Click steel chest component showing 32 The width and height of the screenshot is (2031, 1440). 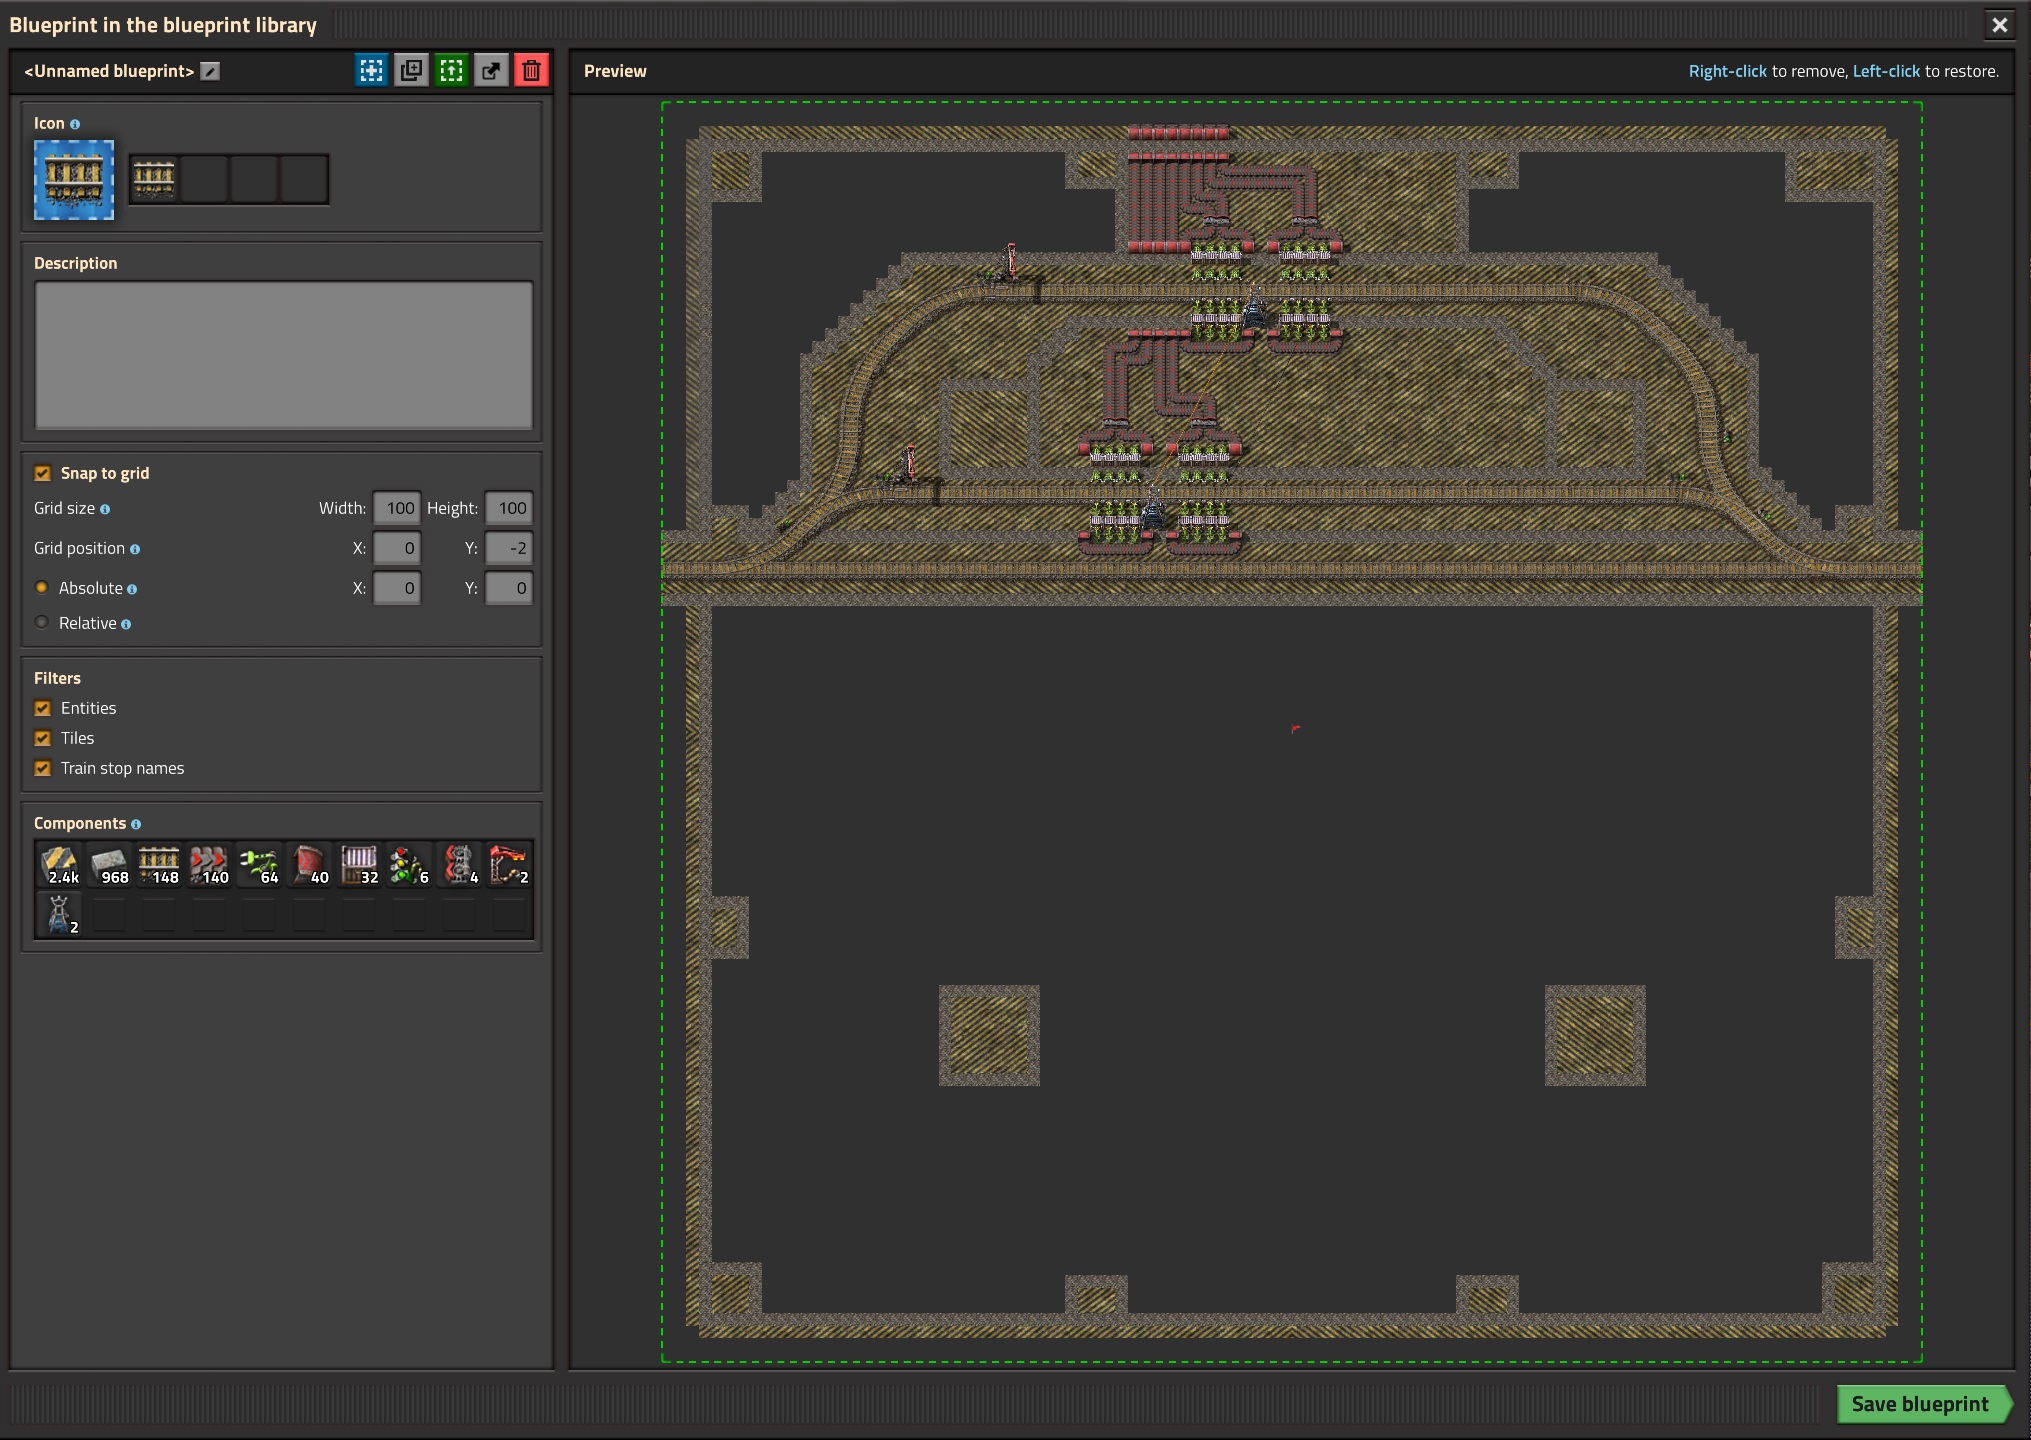click(360, 865)
